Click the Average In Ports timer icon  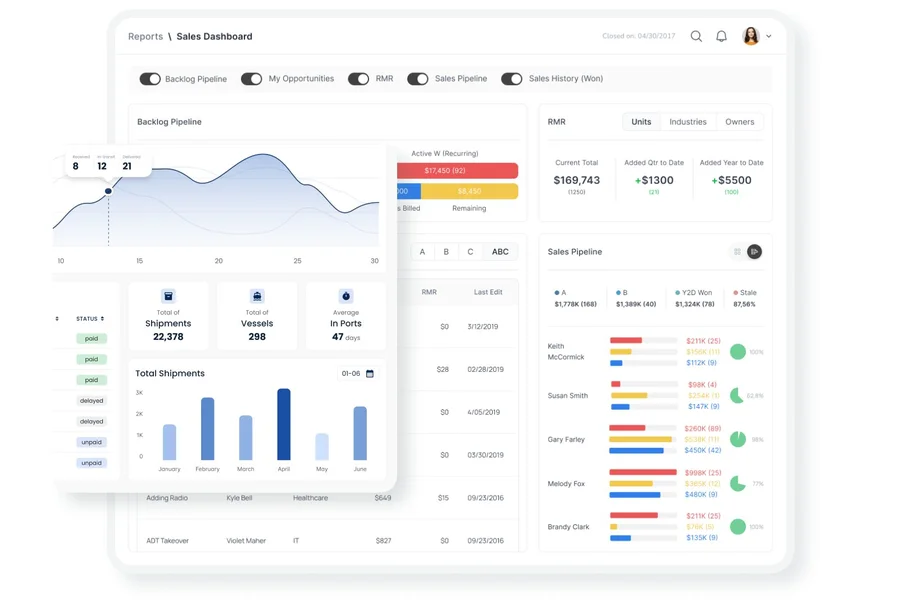pyautogui.click(x=344, y=297)
